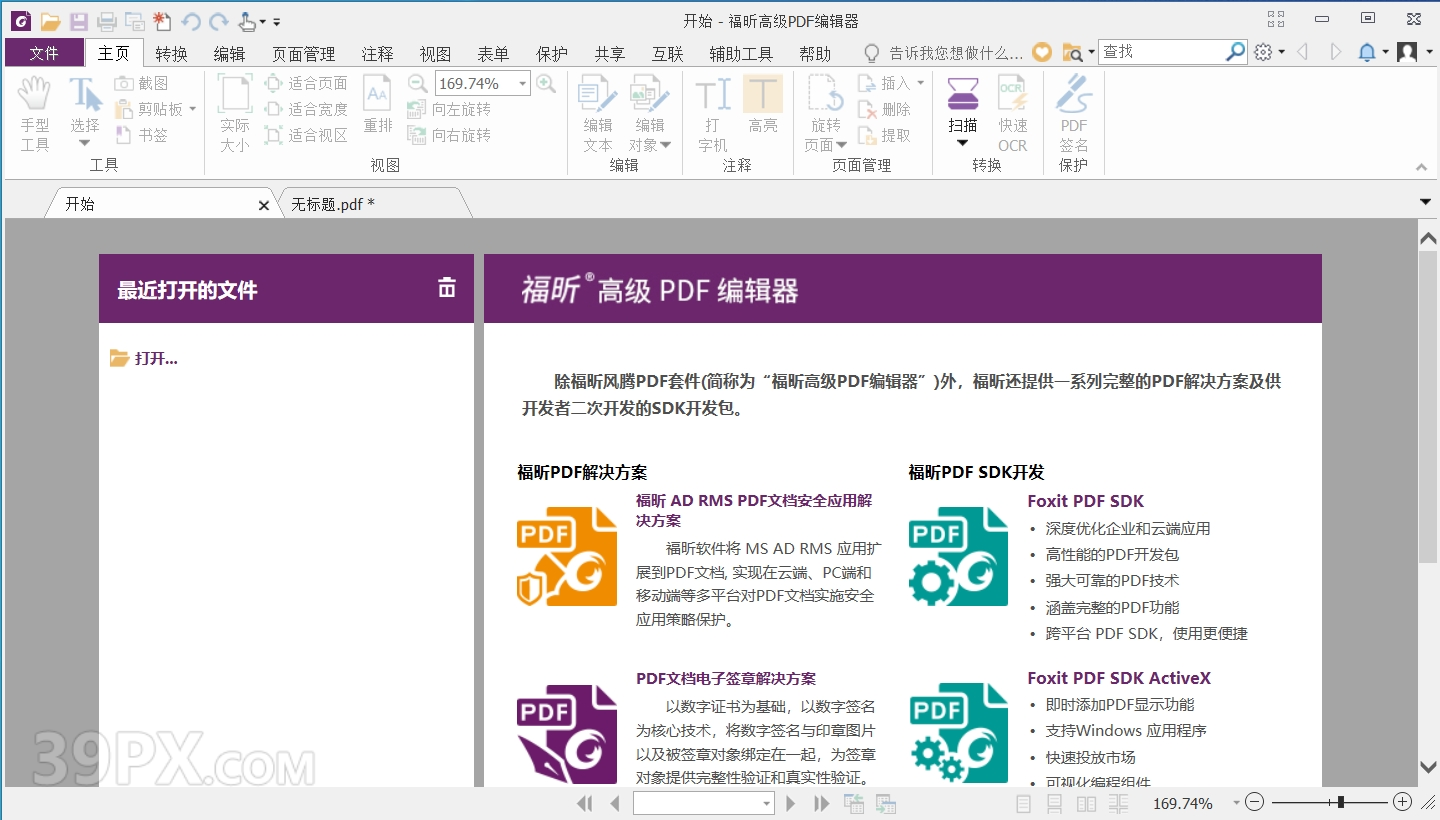This screenshot has height=820, width=1440.
Task: Click the Bookmark (书签) button
Action: pyautogui.click(x=141, y=135)
